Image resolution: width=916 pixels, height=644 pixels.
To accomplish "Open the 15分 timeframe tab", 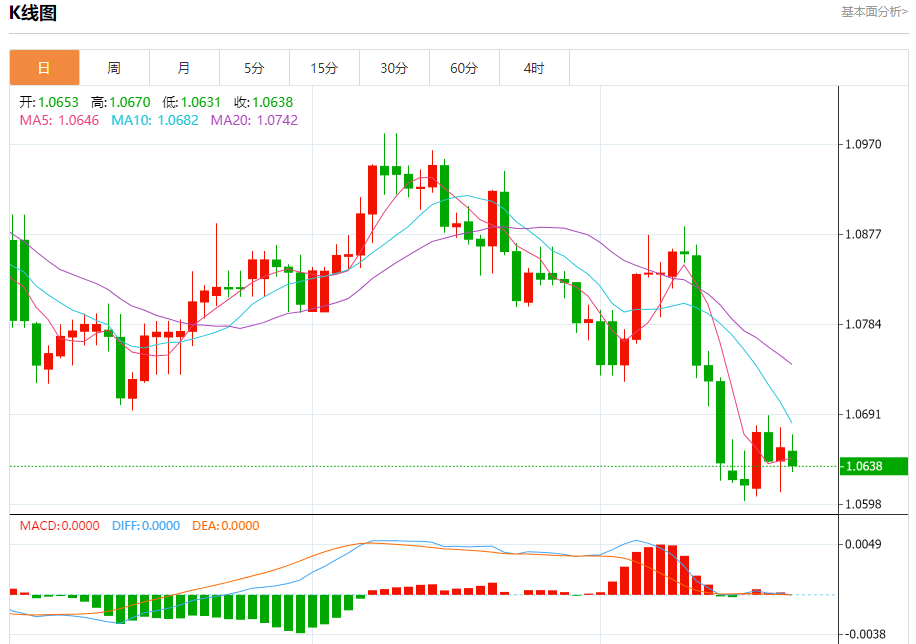I will (325, 68).
